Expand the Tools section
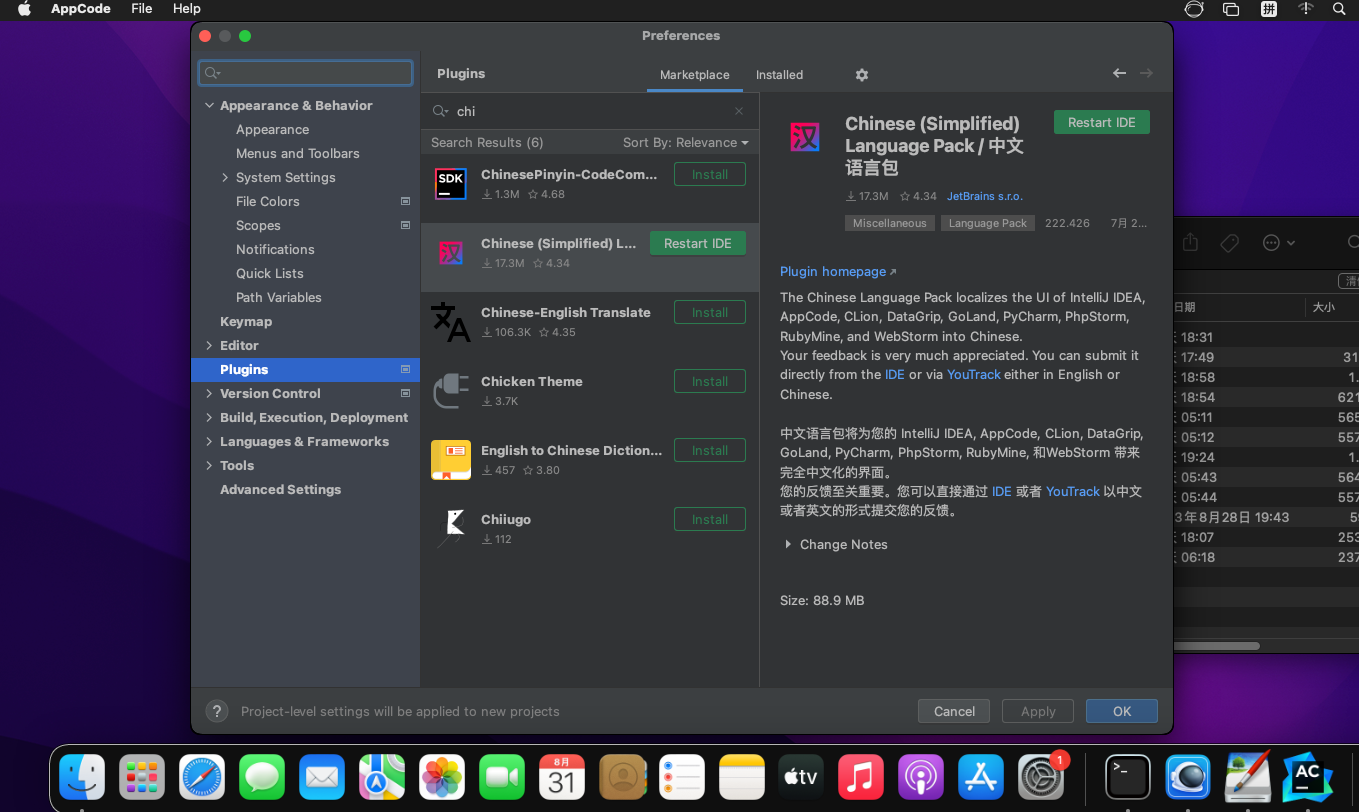 [x=209, y=465]
